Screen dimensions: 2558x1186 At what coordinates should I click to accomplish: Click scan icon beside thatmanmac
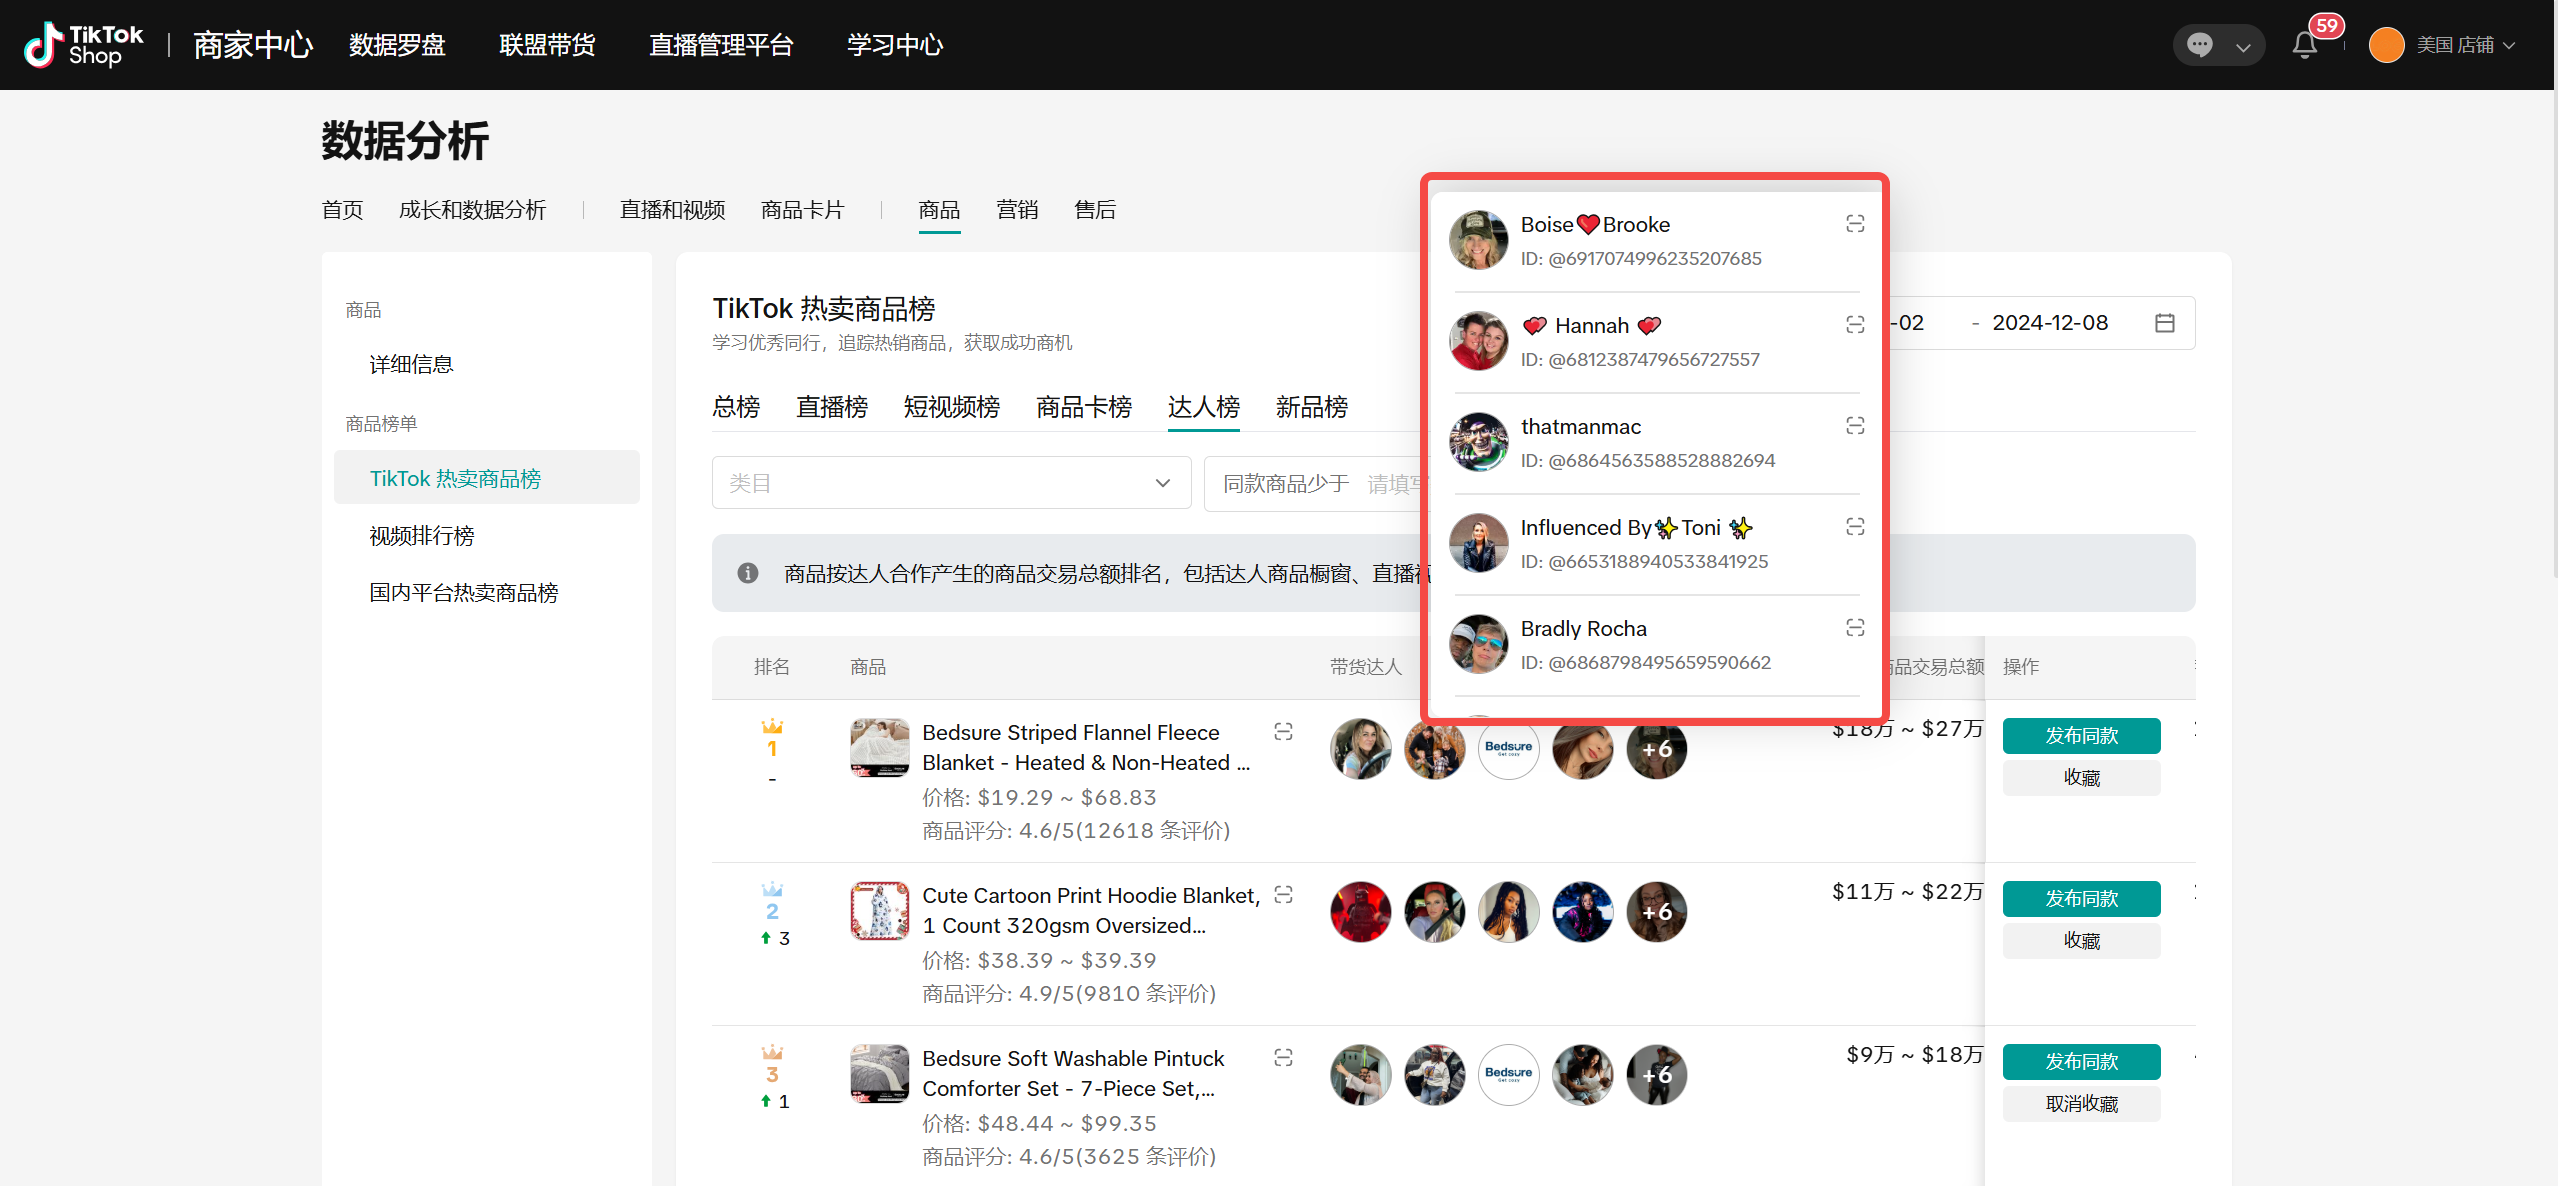(x=1855, y=426)
